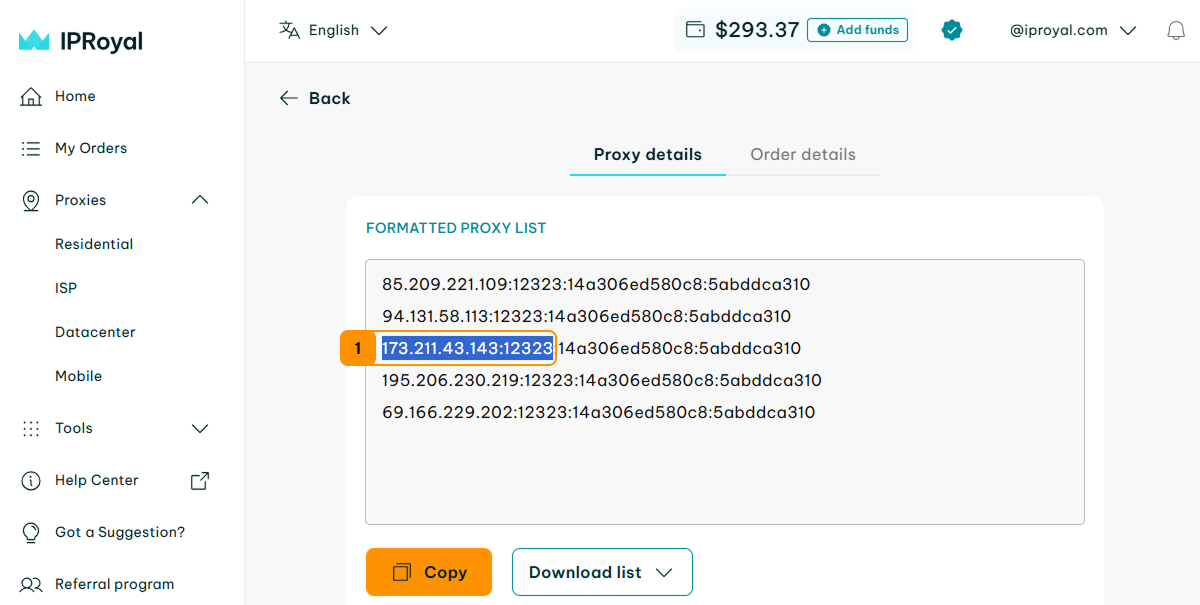Click the Home house icon
This screenshot has width=1200, height=605.
click(x=32, y=96)
